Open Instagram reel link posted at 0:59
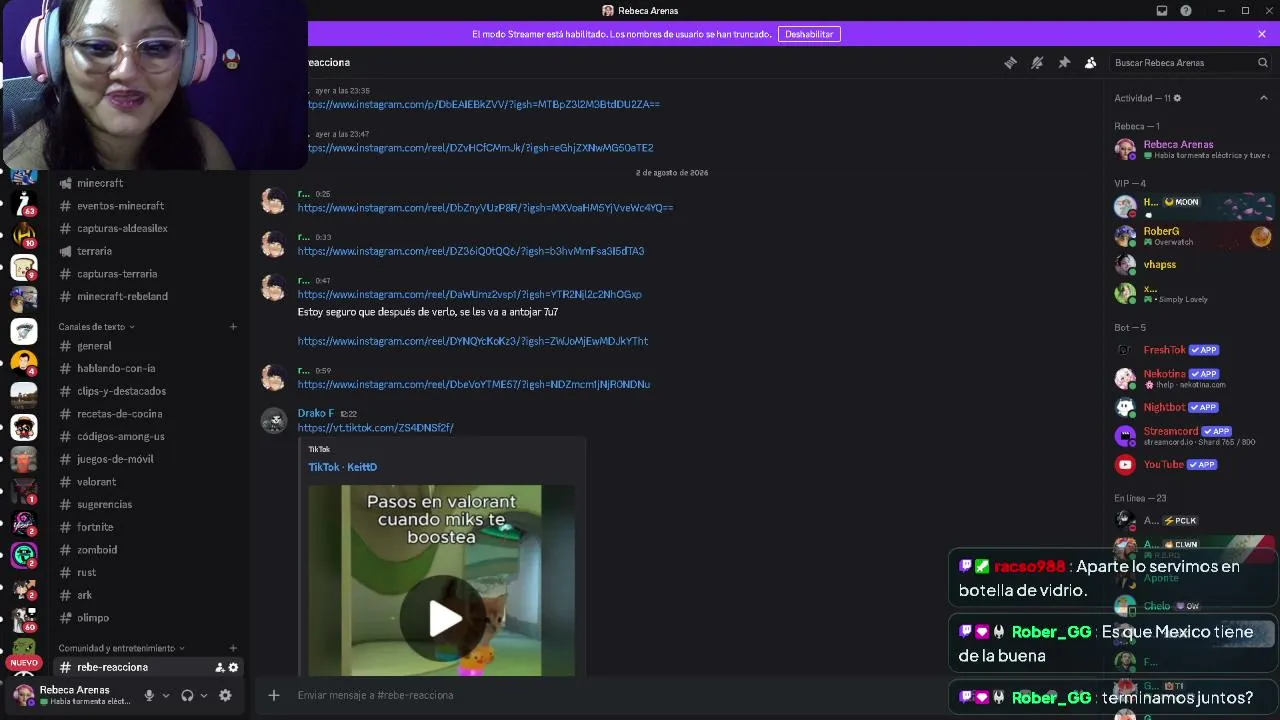Viewport: 1280px width, 720px height. 474,384
